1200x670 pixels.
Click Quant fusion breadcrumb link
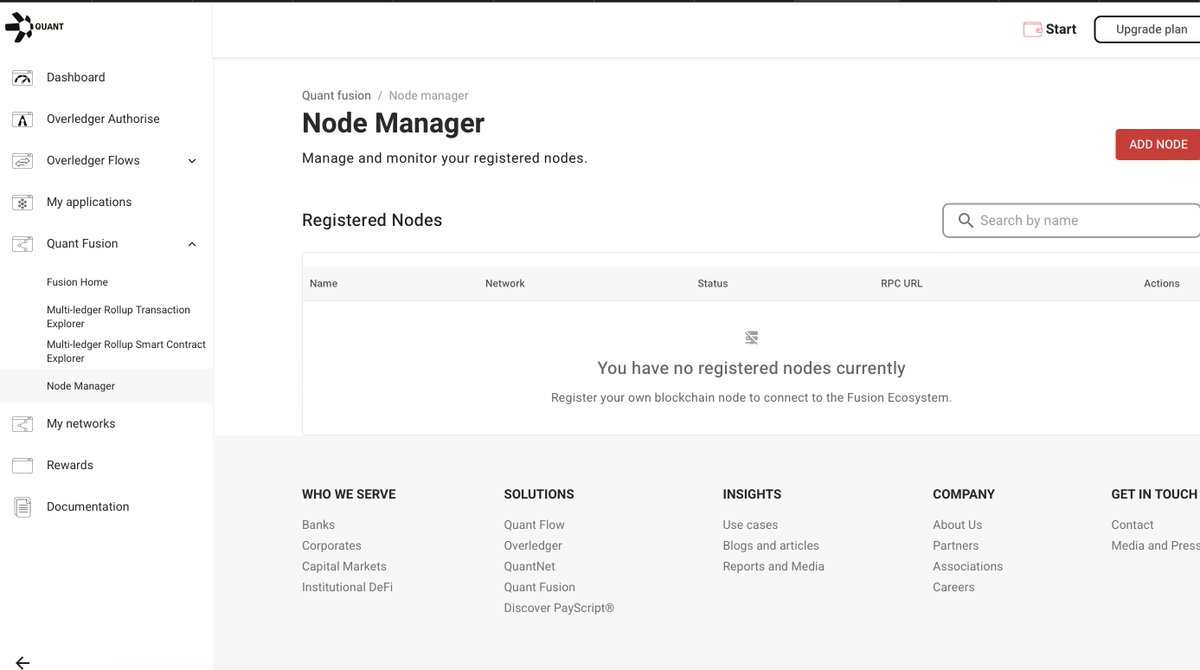(336, 96)
